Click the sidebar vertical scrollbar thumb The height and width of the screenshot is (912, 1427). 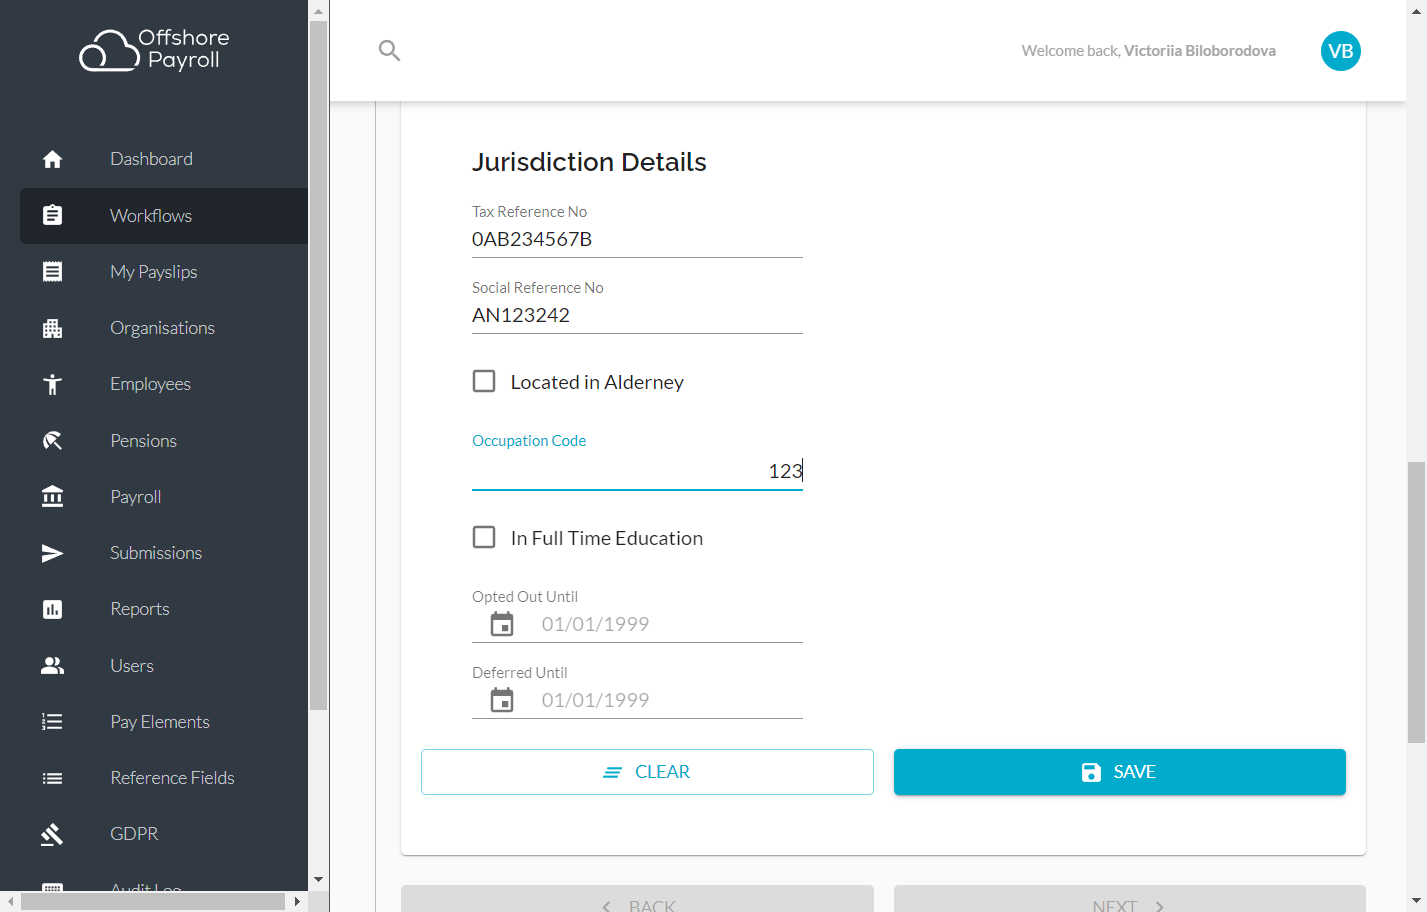pos(318,365)
